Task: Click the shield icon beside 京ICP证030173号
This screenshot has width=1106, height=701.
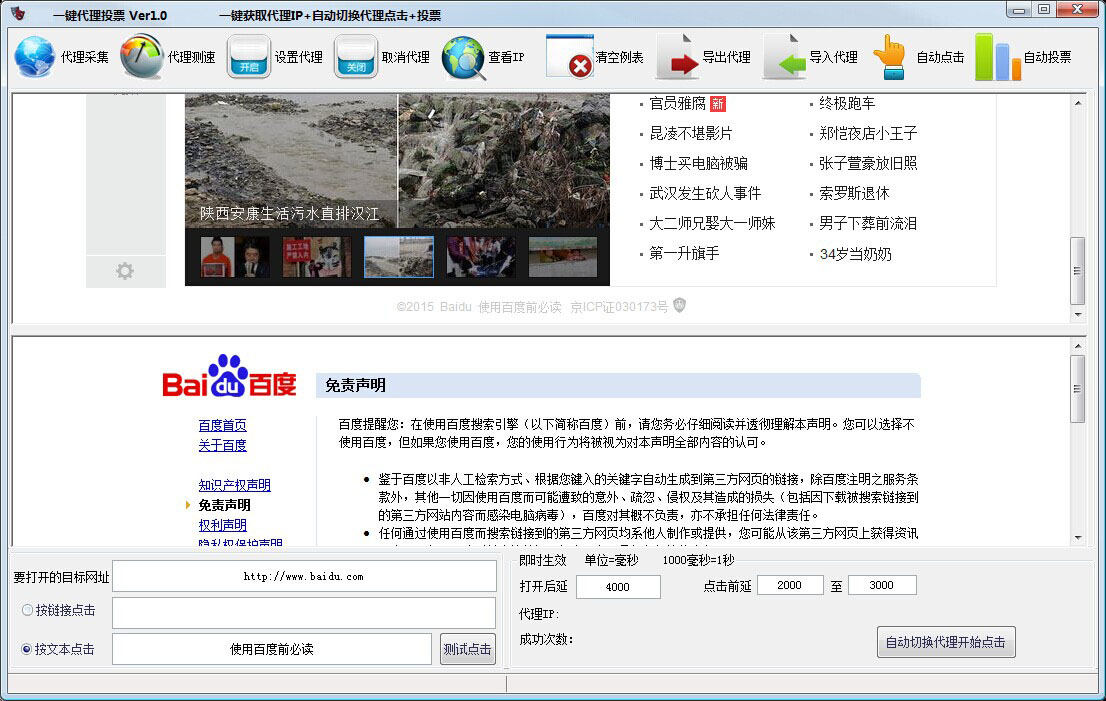Action: point(679,305)
